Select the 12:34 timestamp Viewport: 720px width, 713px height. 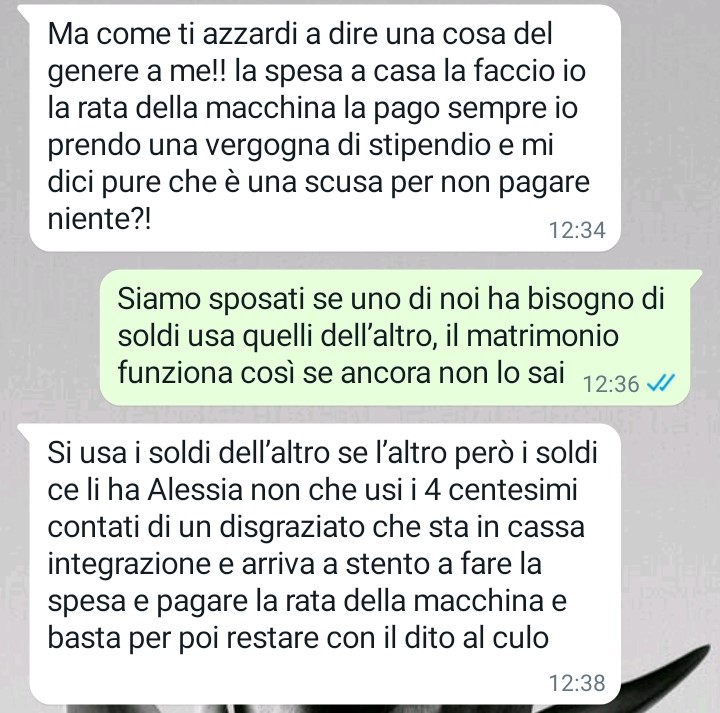(x=577, y=230)
